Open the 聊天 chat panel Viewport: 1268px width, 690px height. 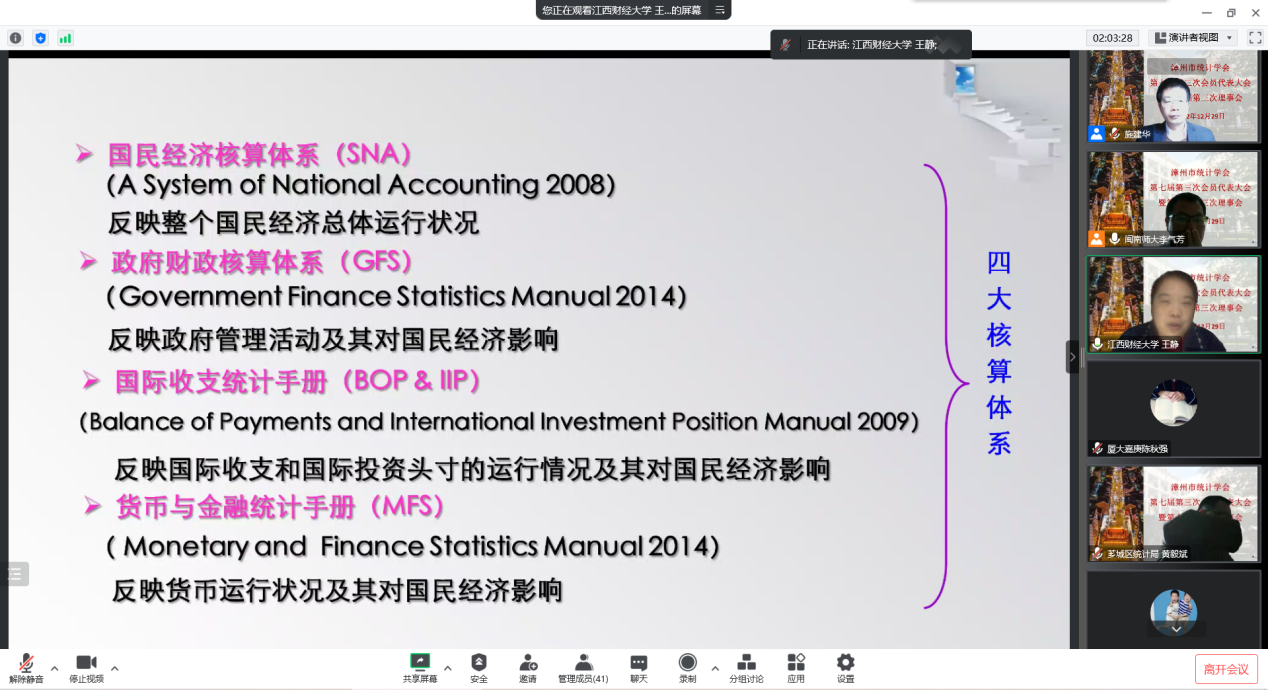tap(638, 667)
